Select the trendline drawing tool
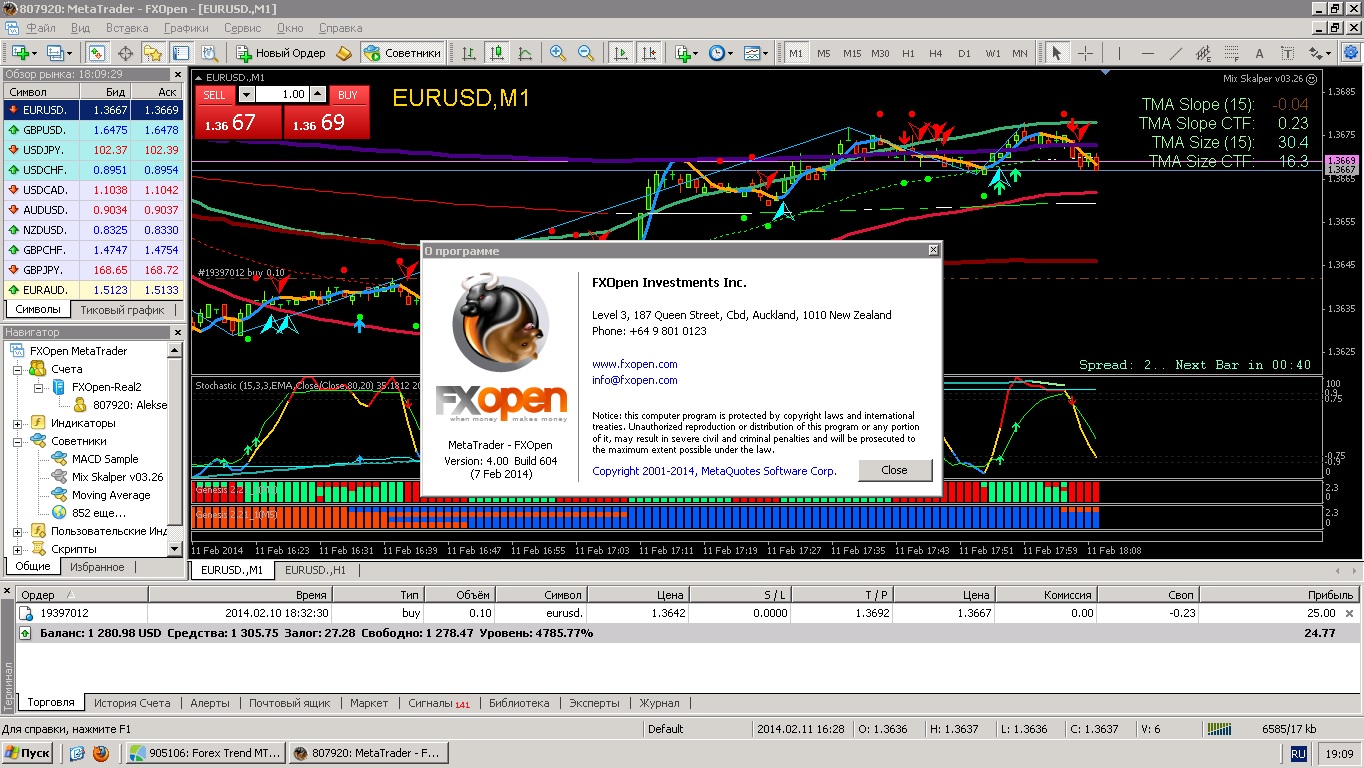This screenshot has width=1364, height=768. (1175, 53)
